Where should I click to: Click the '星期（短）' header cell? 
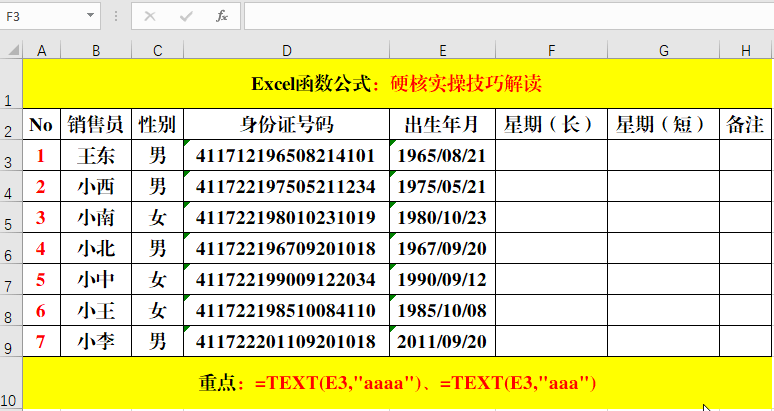(663, 124)
